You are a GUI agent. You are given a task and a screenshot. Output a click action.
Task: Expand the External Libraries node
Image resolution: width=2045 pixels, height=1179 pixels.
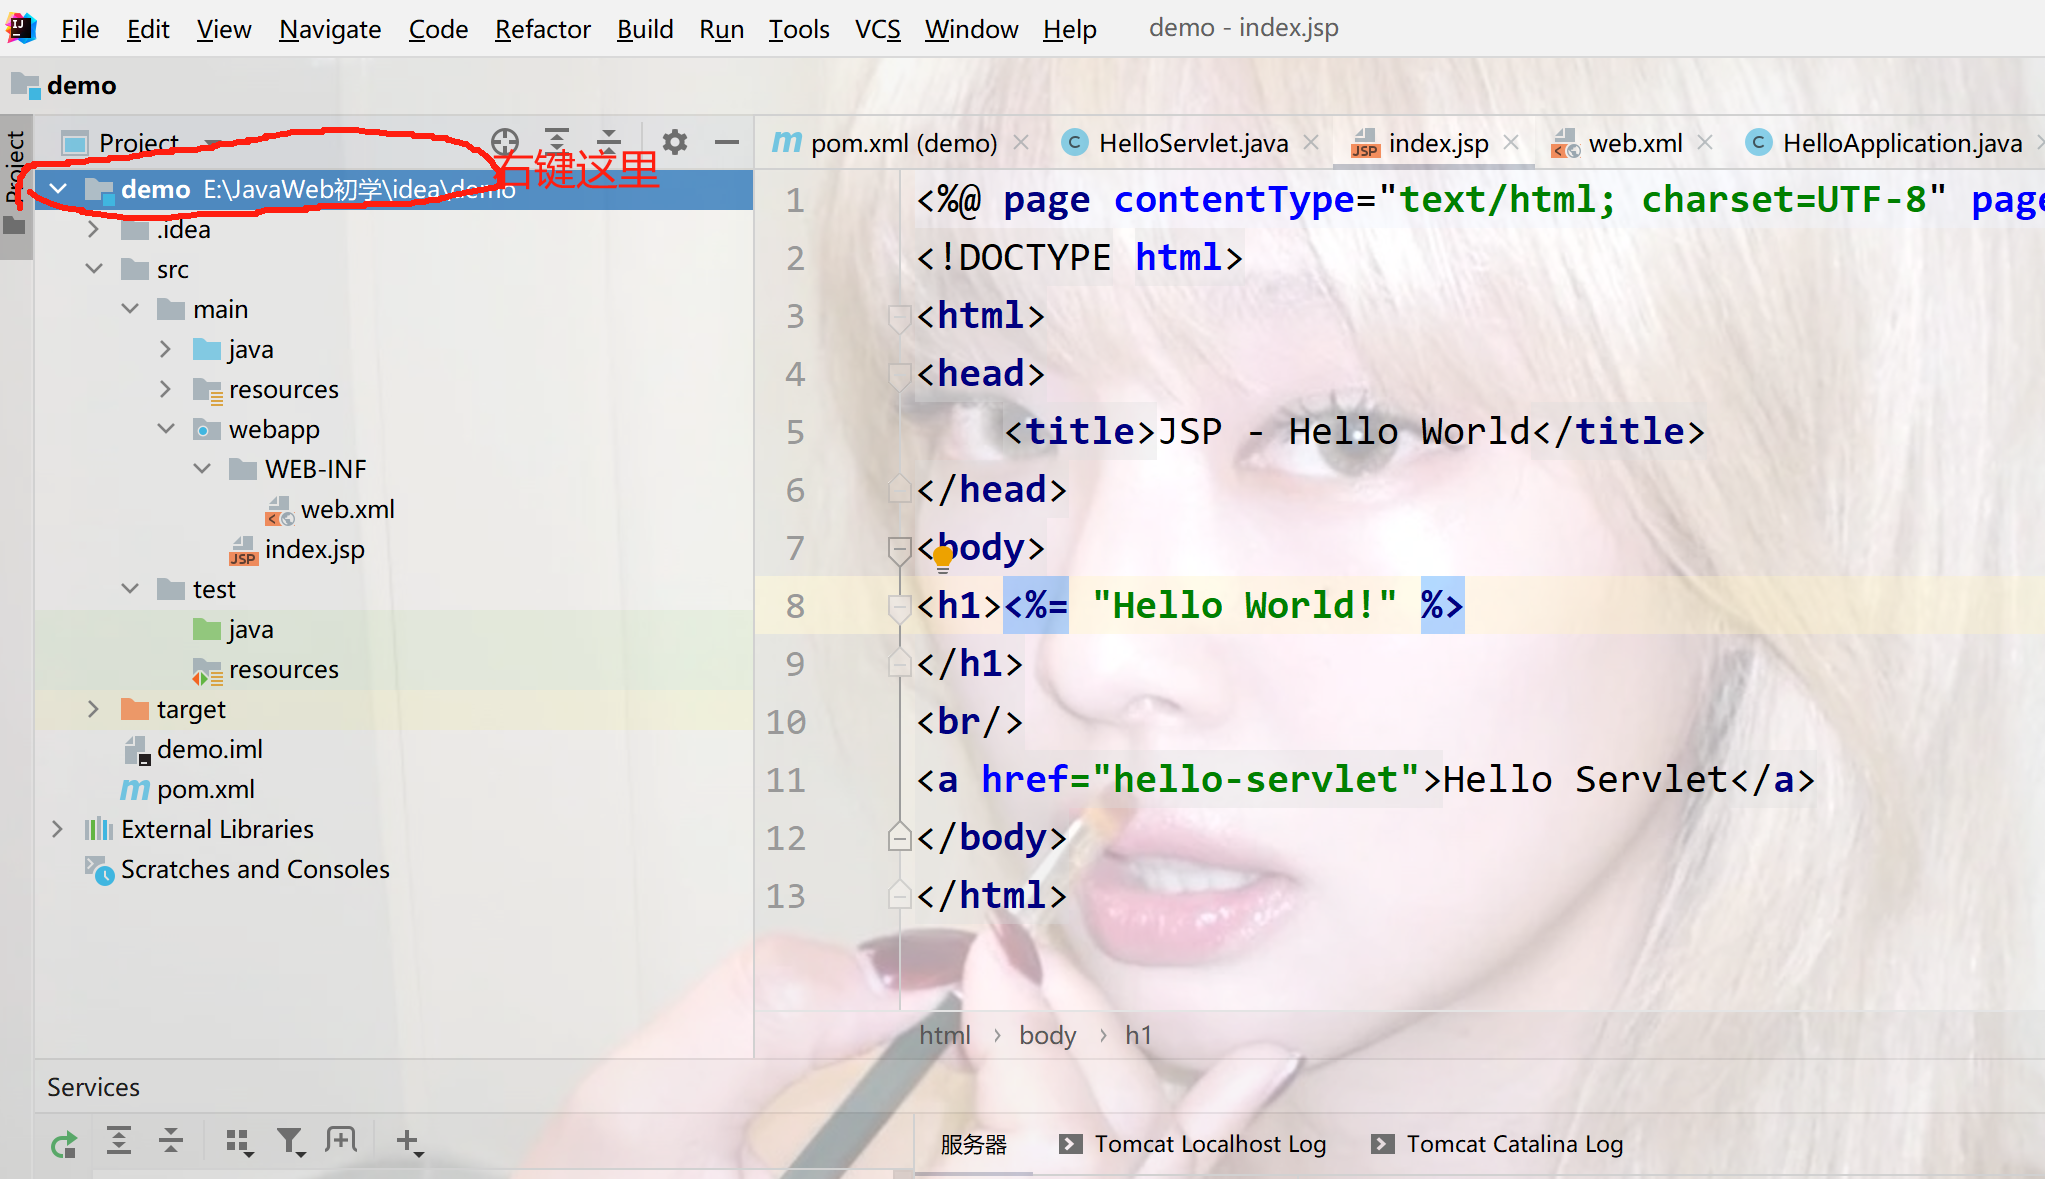57,828
